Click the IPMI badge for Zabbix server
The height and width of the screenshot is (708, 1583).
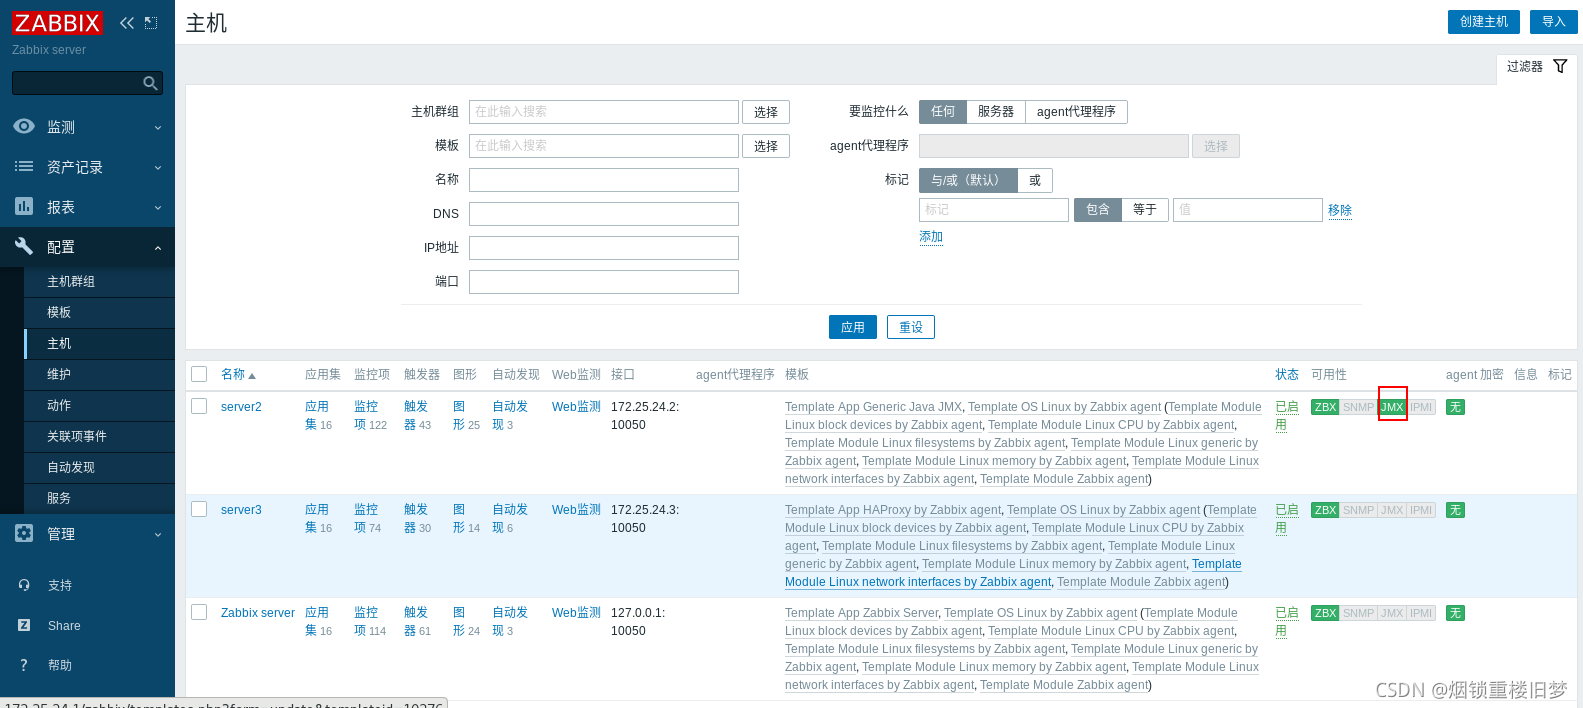pos(1421,613)
